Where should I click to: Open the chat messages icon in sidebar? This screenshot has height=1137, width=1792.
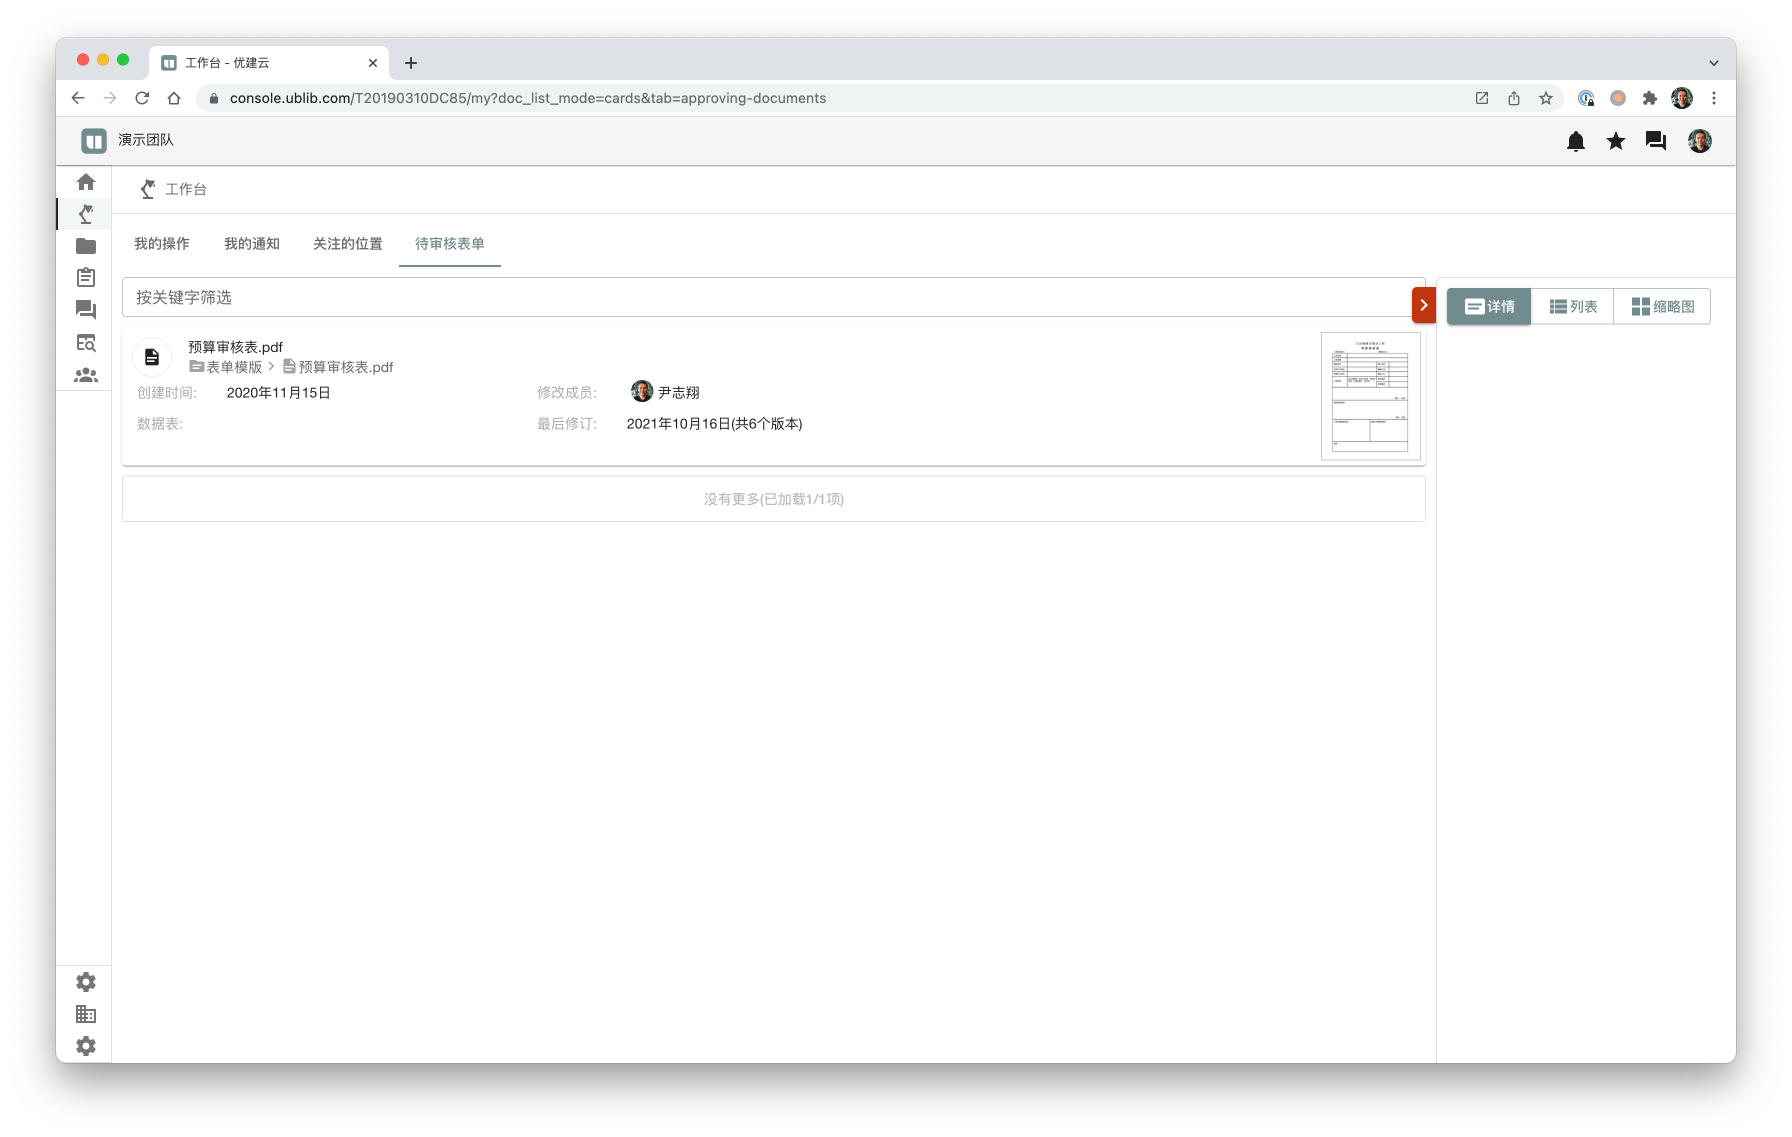point(86,310)
